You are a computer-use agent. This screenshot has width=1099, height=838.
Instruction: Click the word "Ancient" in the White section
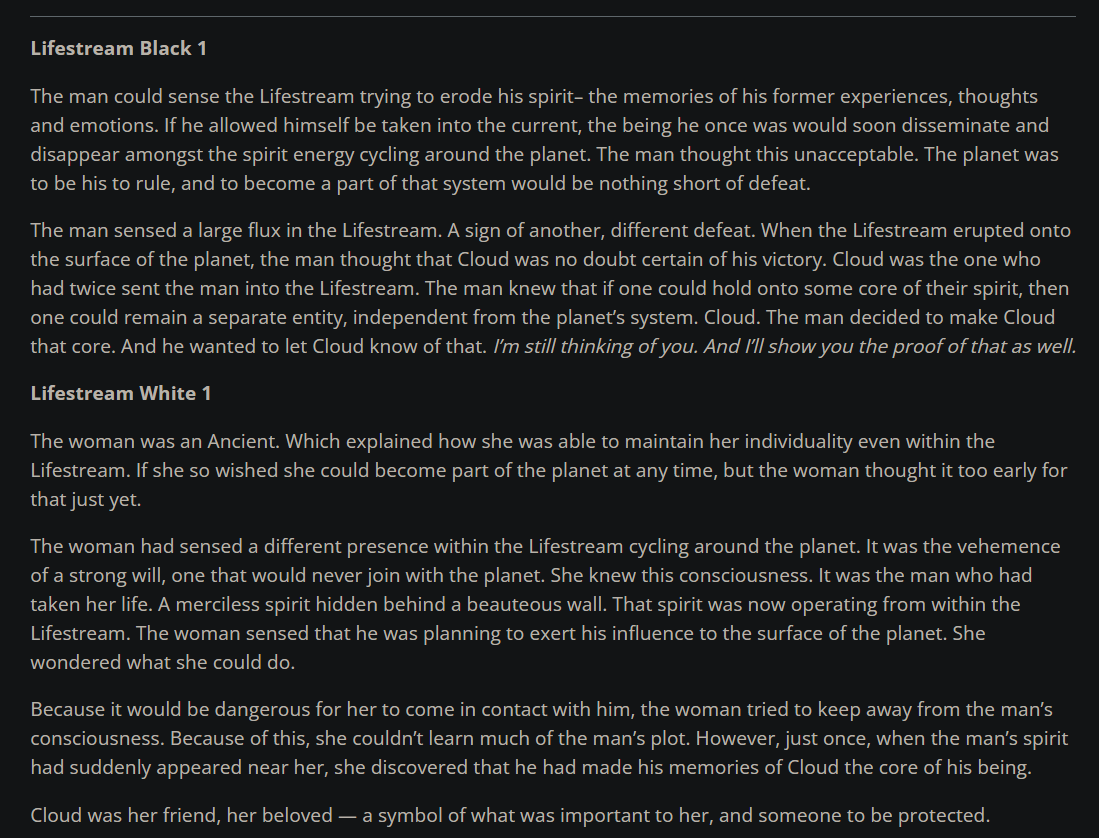point(243,441)
